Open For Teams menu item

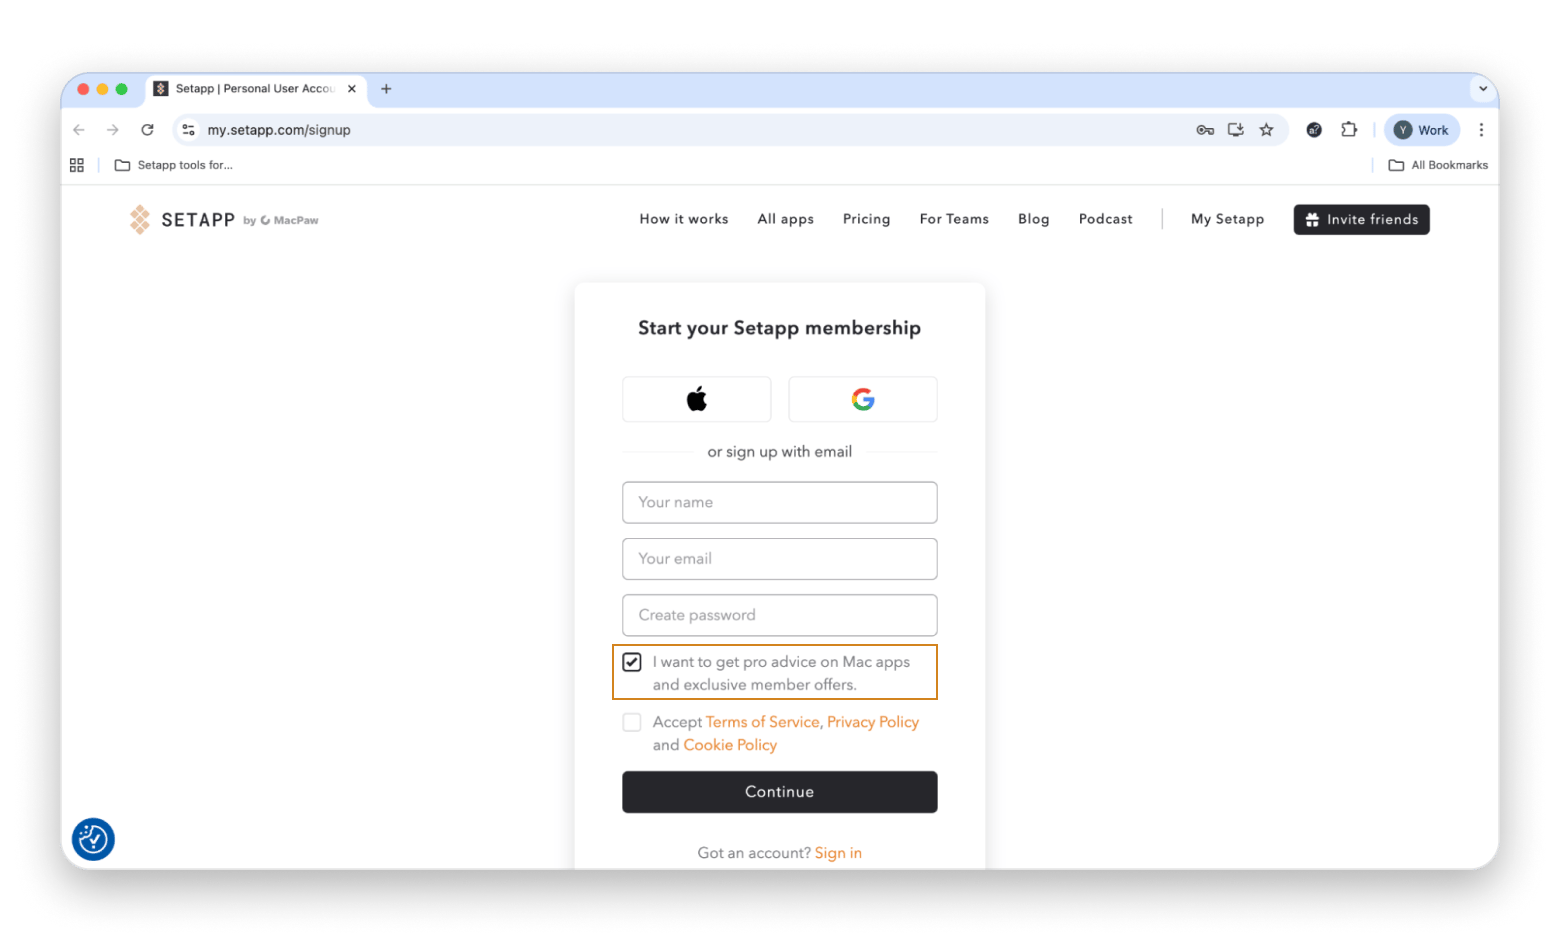tap(954, 219)
